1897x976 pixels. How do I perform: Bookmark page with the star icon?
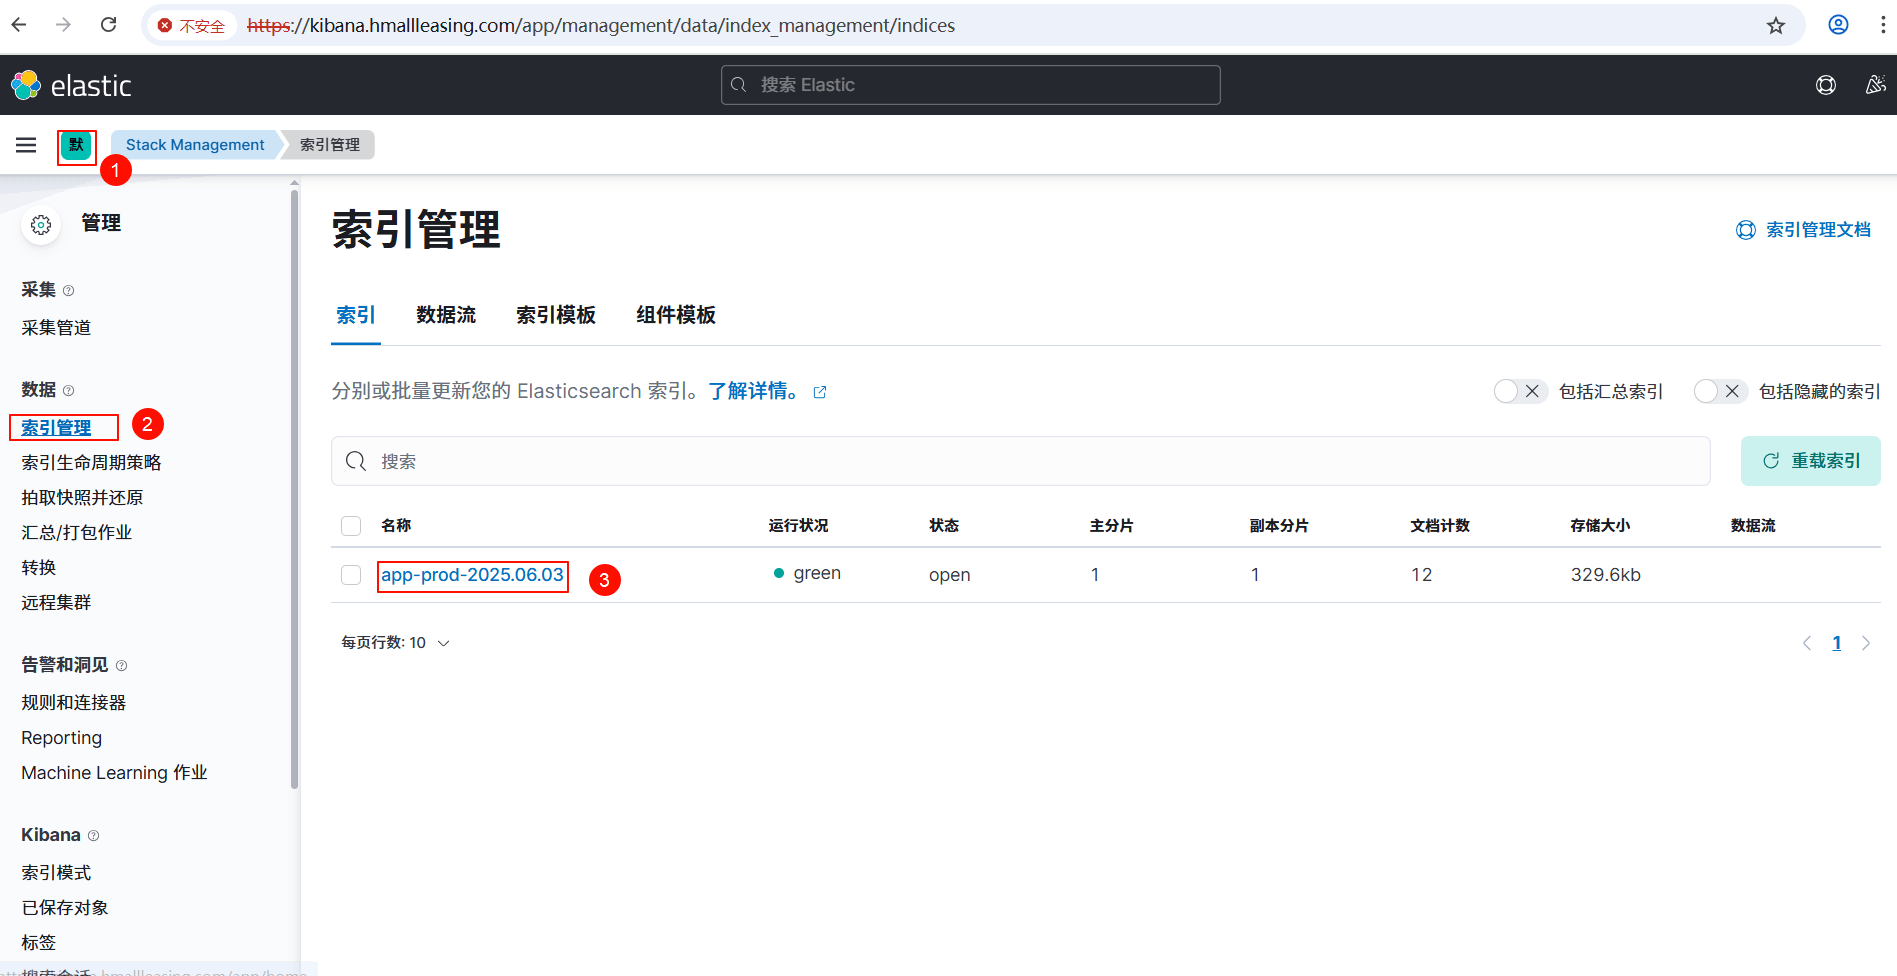pos(1775,25)
